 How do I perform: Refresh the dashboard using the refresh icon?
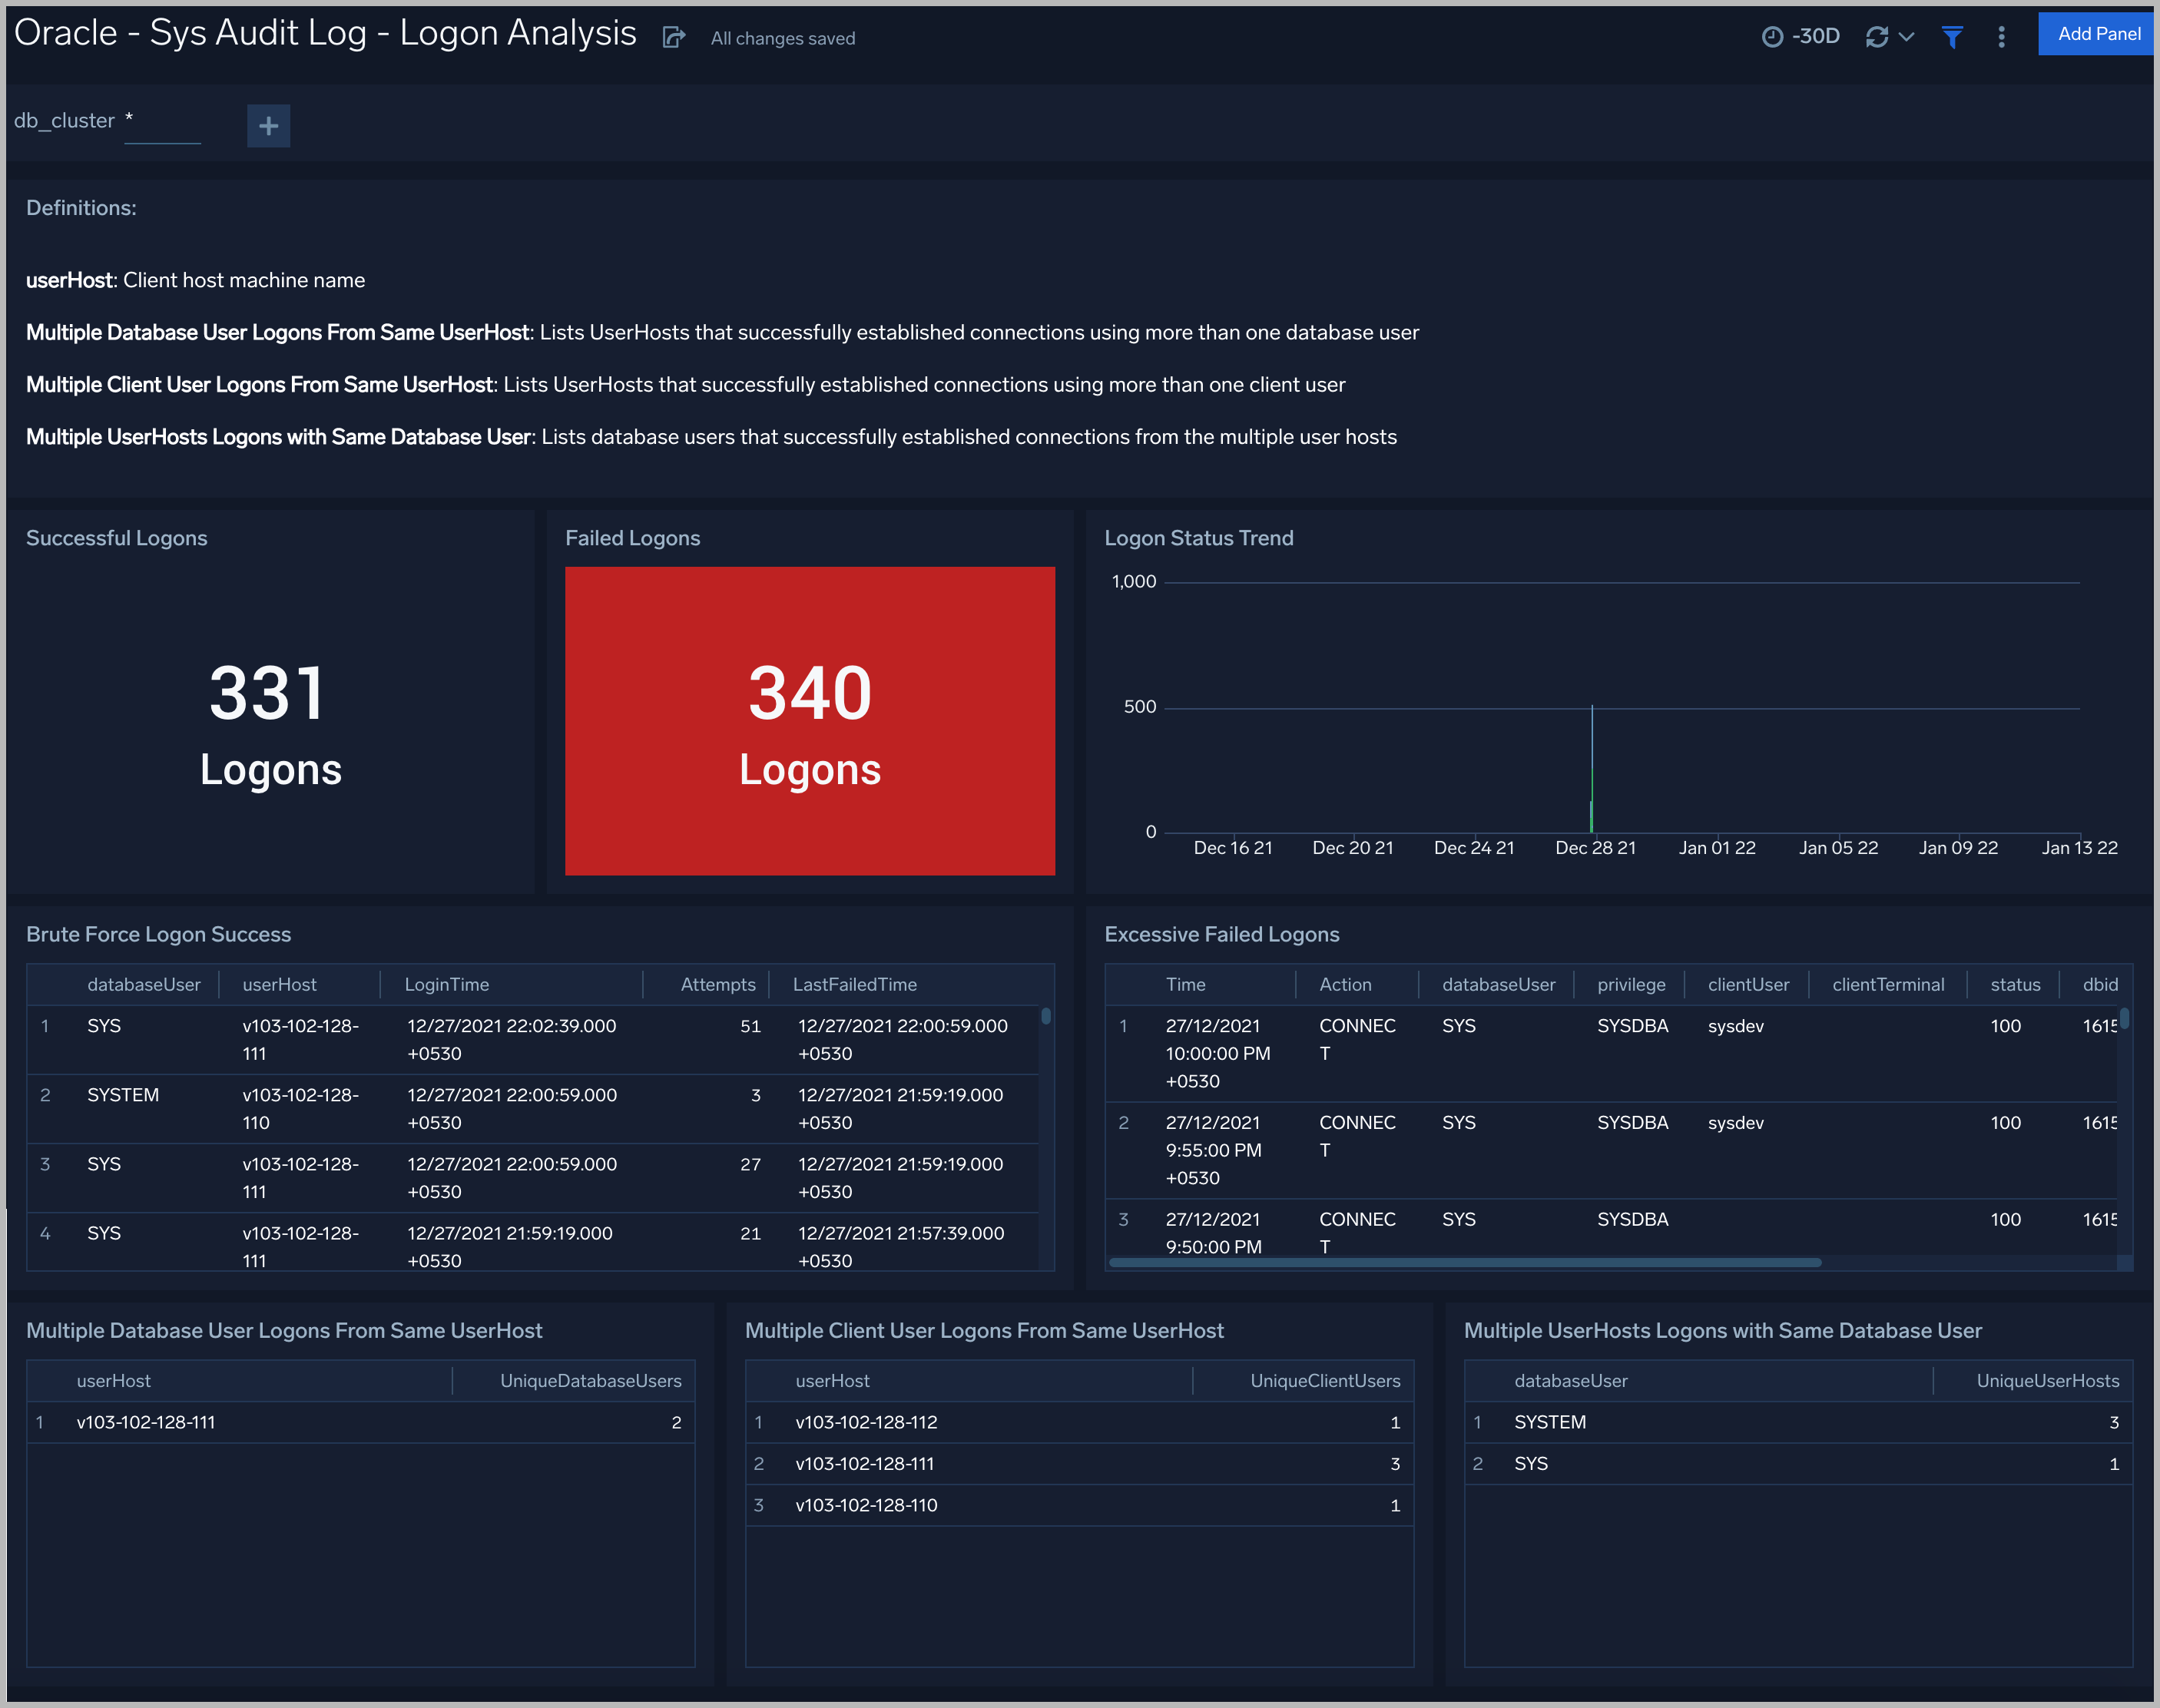(1878, 35)
